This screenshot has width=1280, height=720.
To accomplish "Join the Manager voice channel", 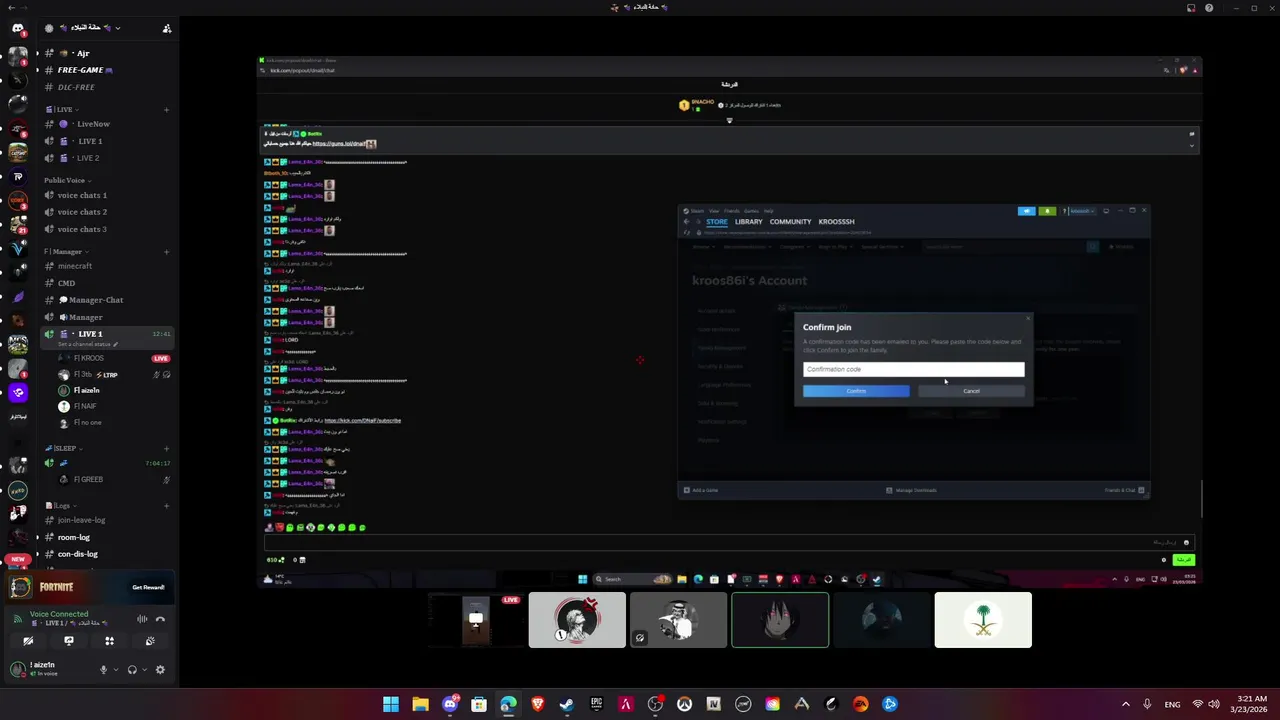I will click(x=105, y=317).
